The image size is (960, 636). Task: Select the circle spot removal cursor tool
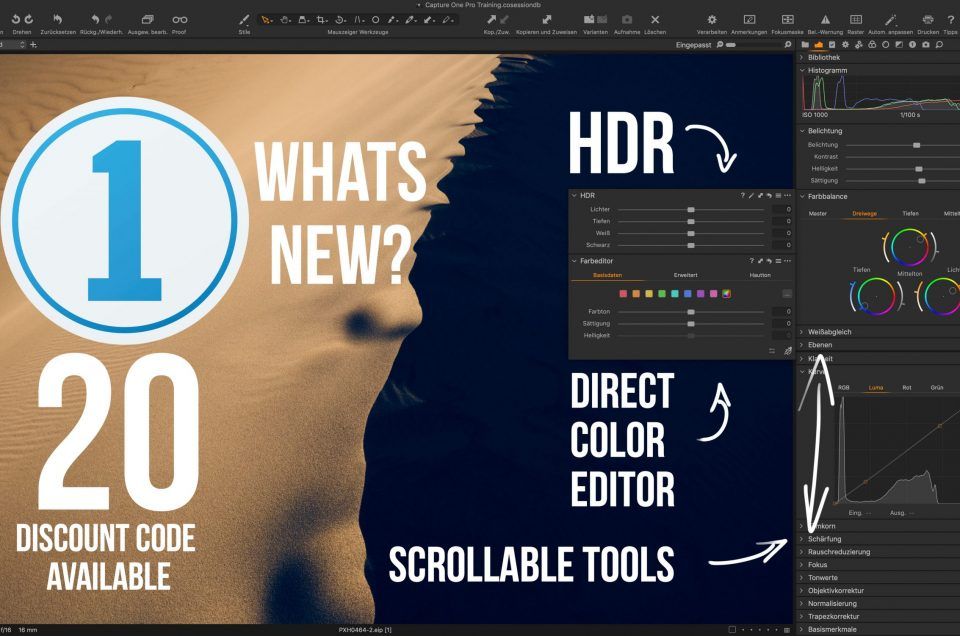375,20
